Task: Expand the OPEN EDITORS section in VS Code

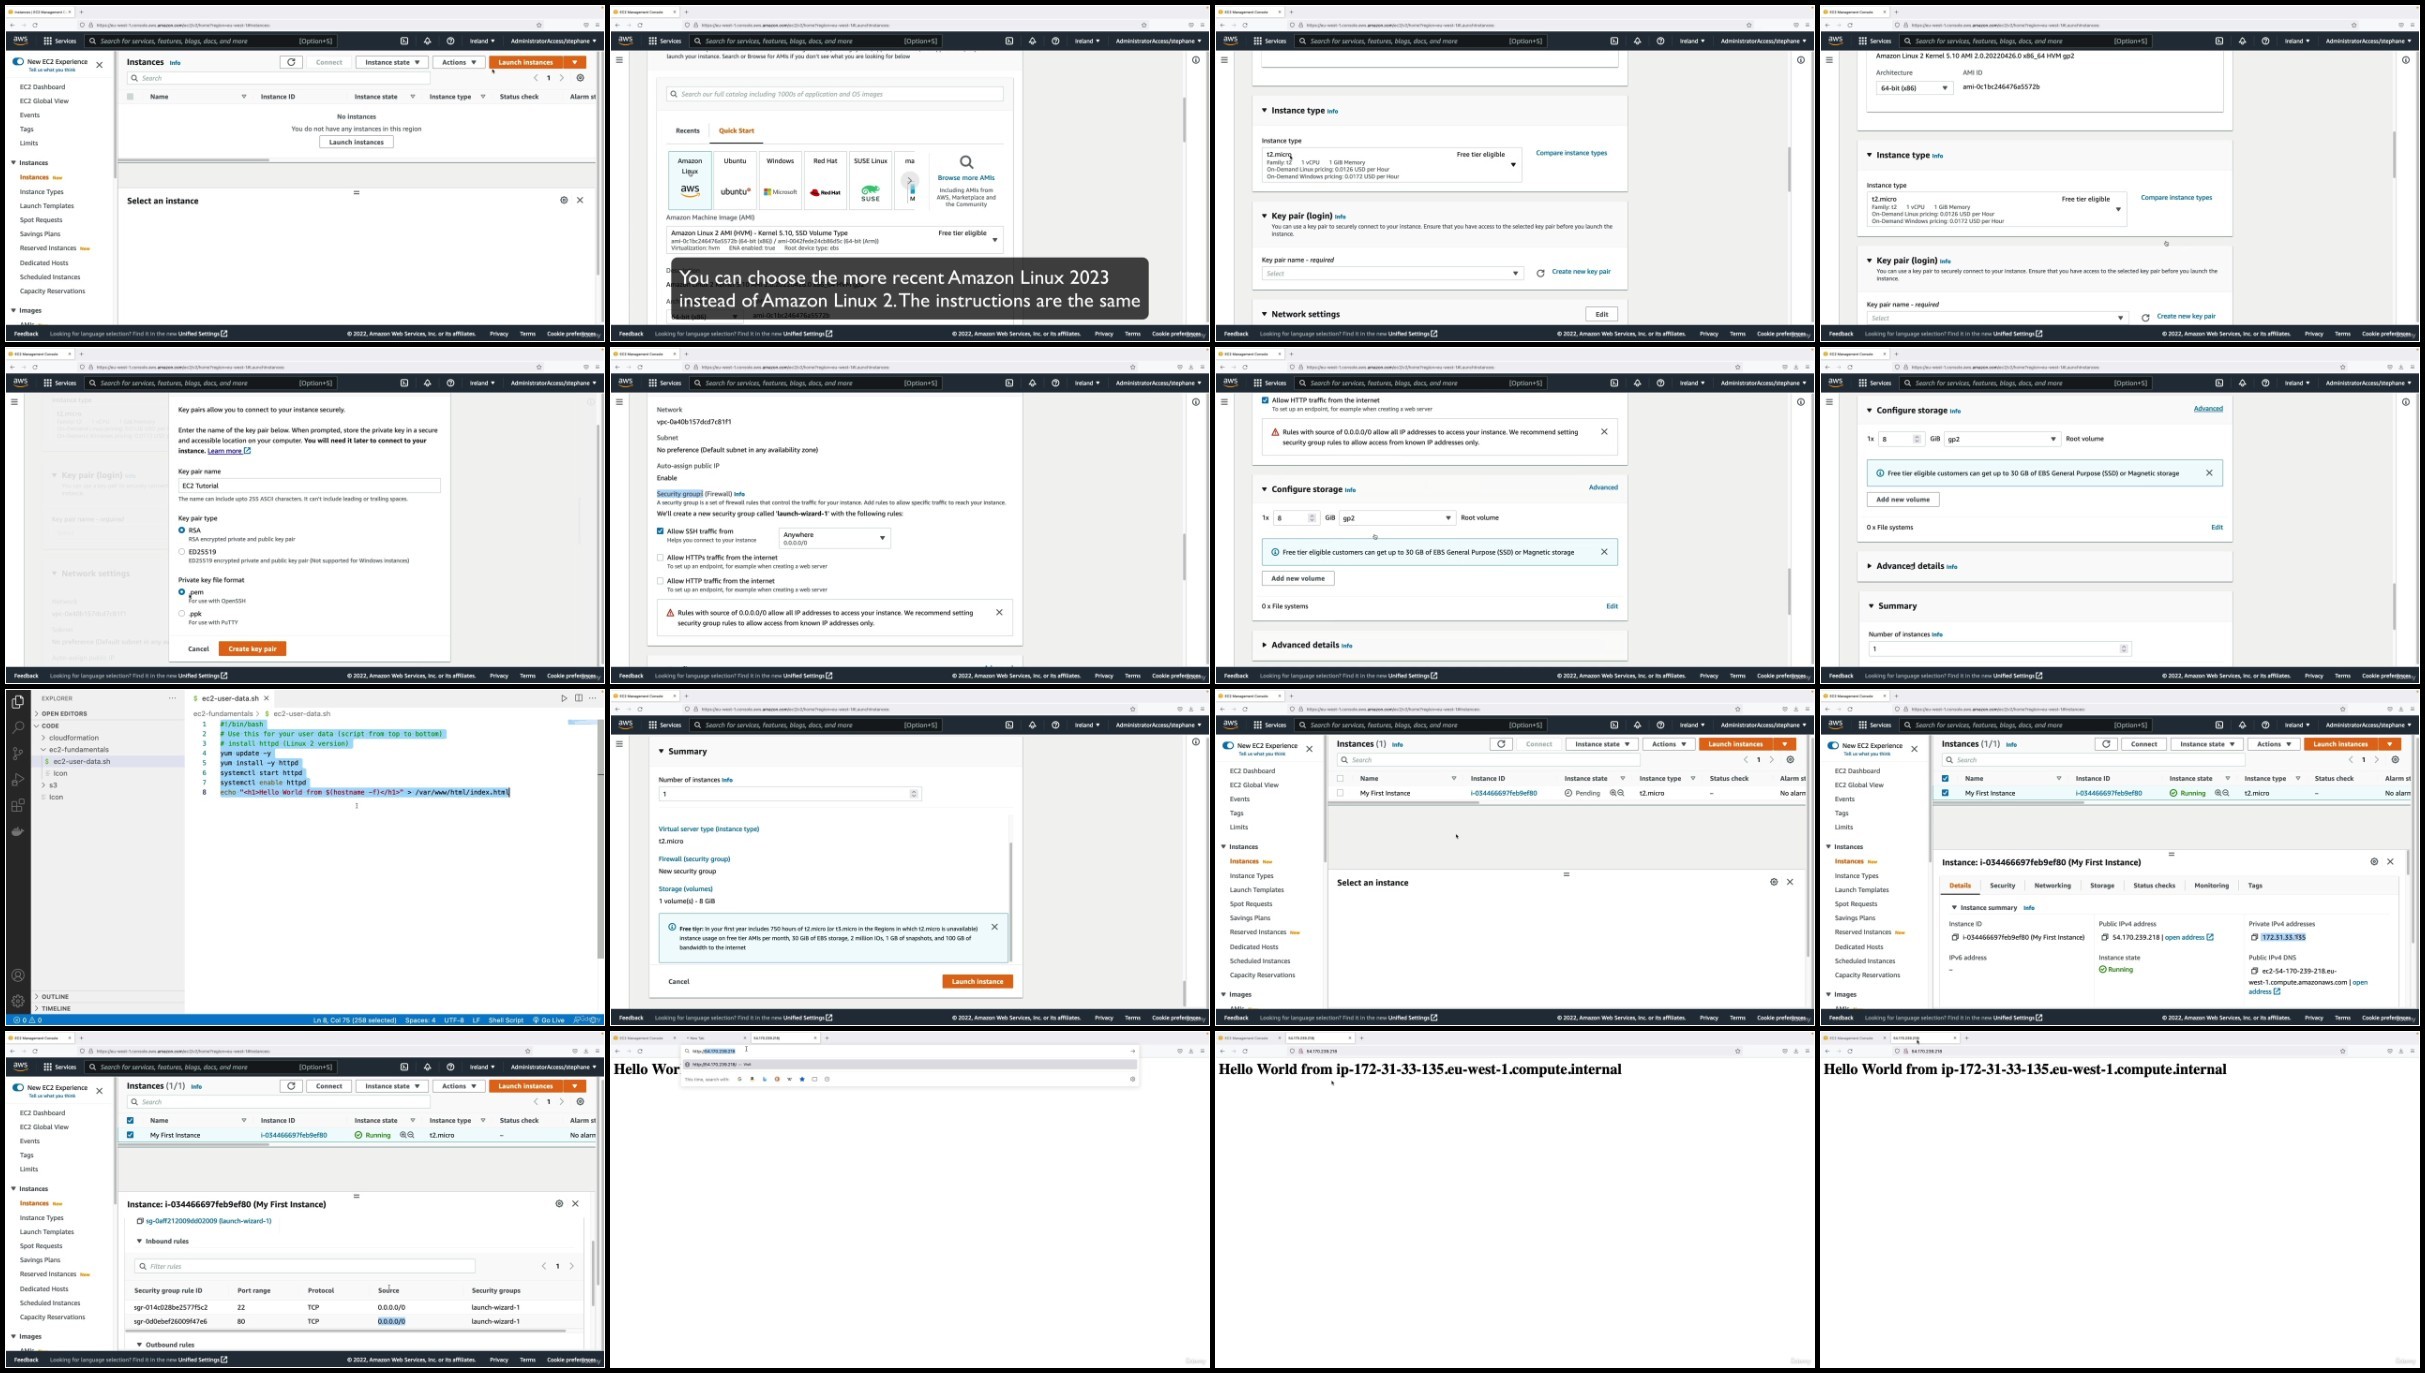Action: (65, 714)
